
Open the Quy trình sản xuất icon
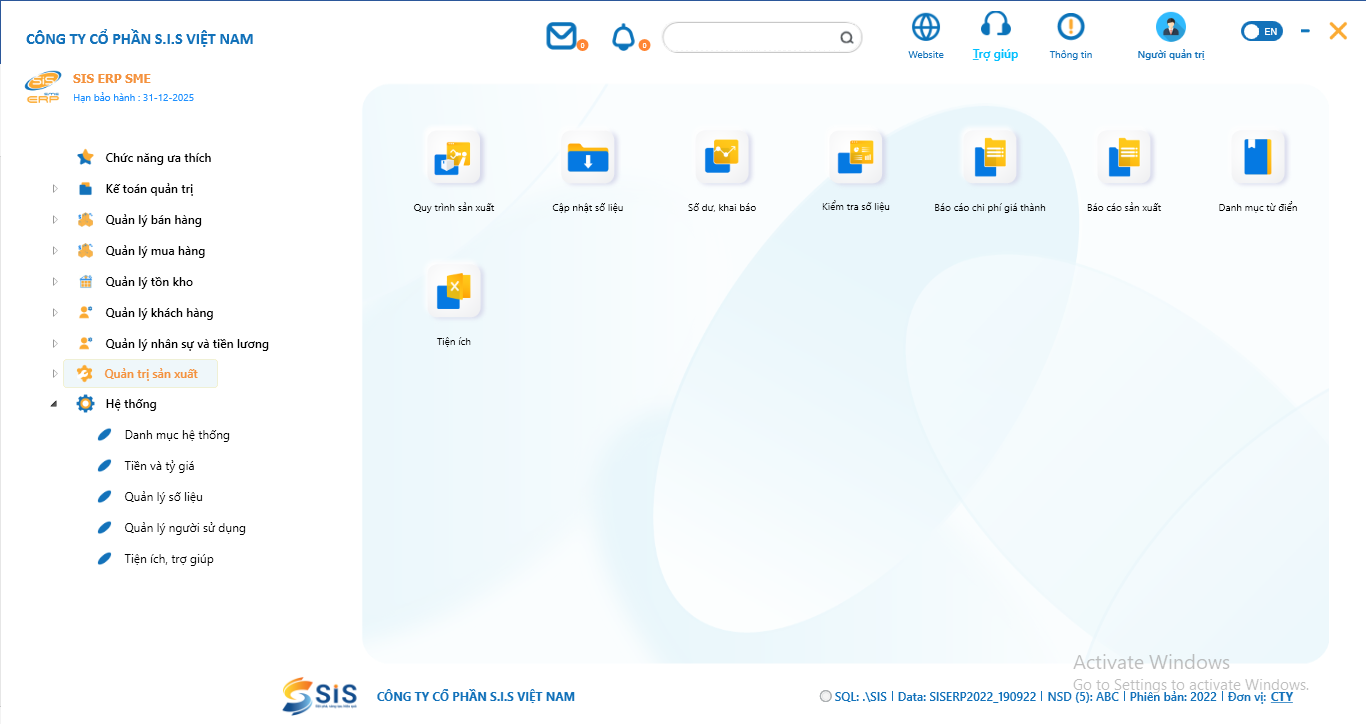click(453, 158)
